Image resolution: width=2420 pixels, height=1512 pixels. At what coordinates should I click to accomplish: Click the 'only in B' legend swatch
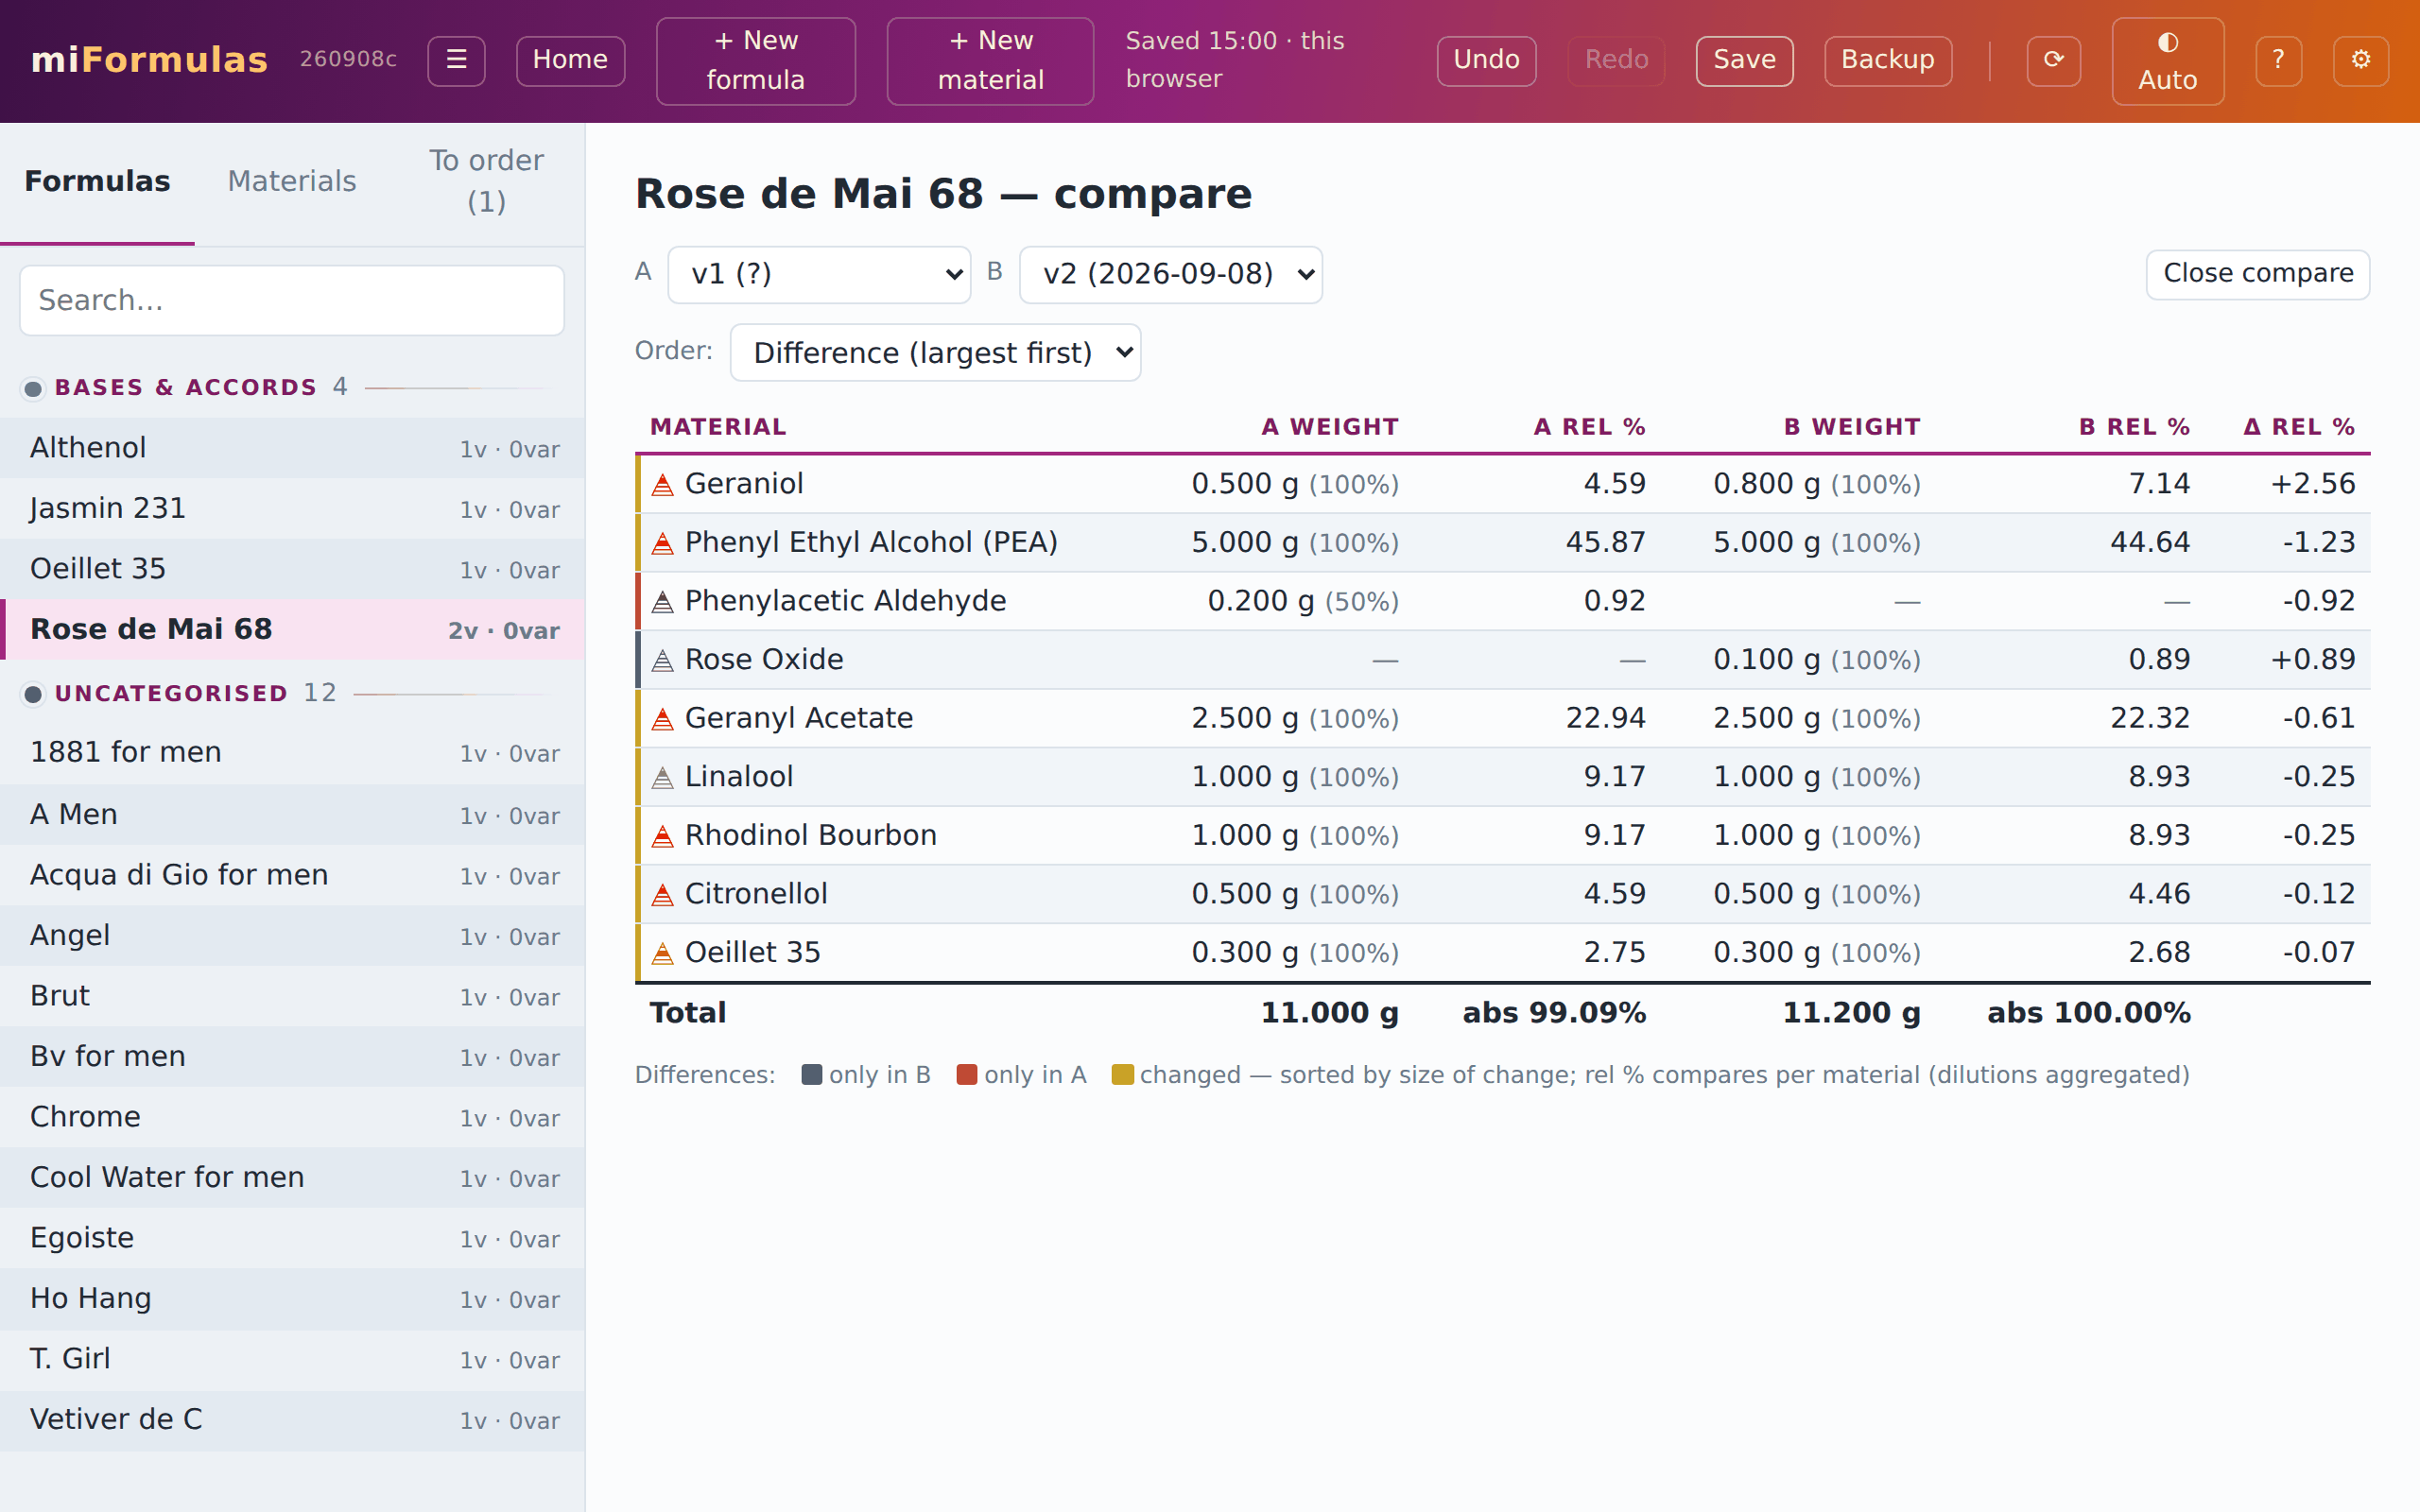(812, 1075)
